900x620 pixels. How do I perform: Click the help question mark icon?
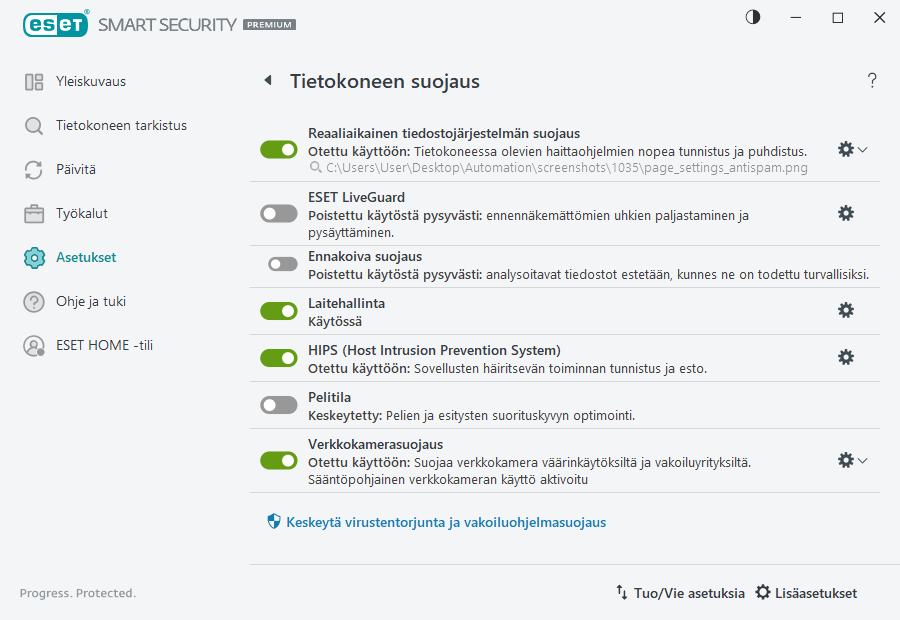click(x=871, y=81)
